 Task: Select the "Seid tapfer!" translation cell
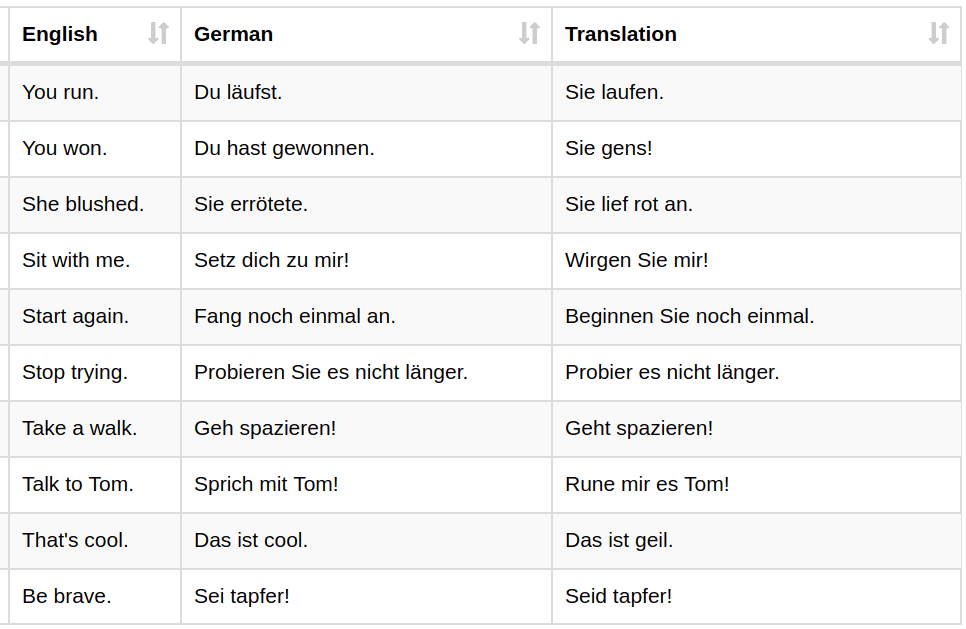[618, 596]
